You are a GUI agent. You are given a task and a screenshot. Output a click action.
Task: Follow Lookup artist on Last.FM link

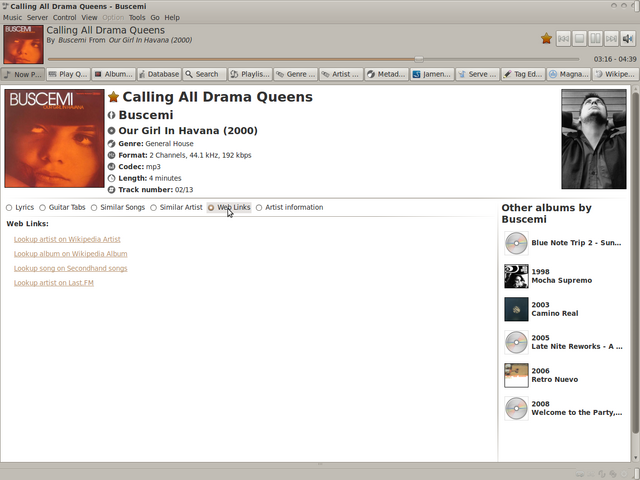tap(53, 283)
